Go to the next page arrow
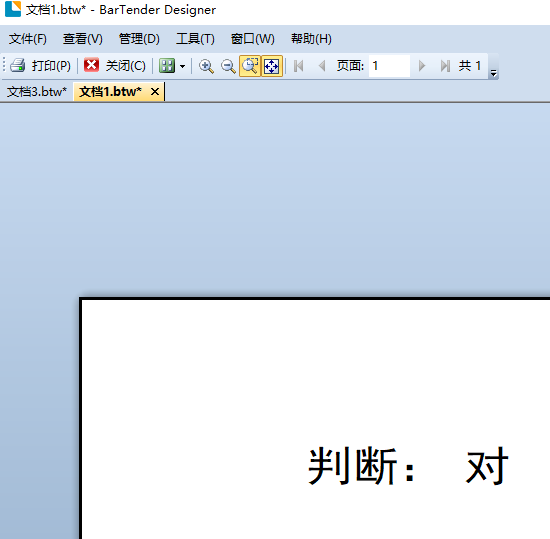This screenshot has width=550, height=539. (x=422, y=66)
